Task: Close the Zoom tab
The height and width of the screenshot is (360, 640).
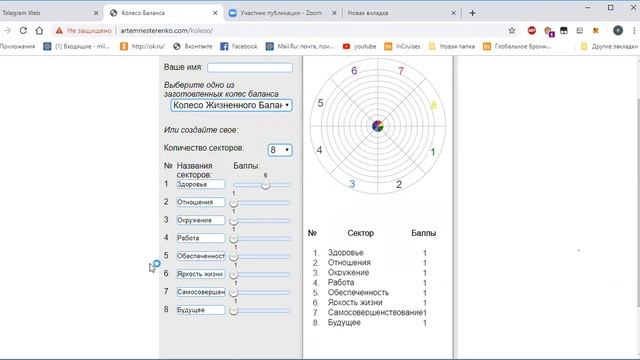Action: (x=334, y=13)
